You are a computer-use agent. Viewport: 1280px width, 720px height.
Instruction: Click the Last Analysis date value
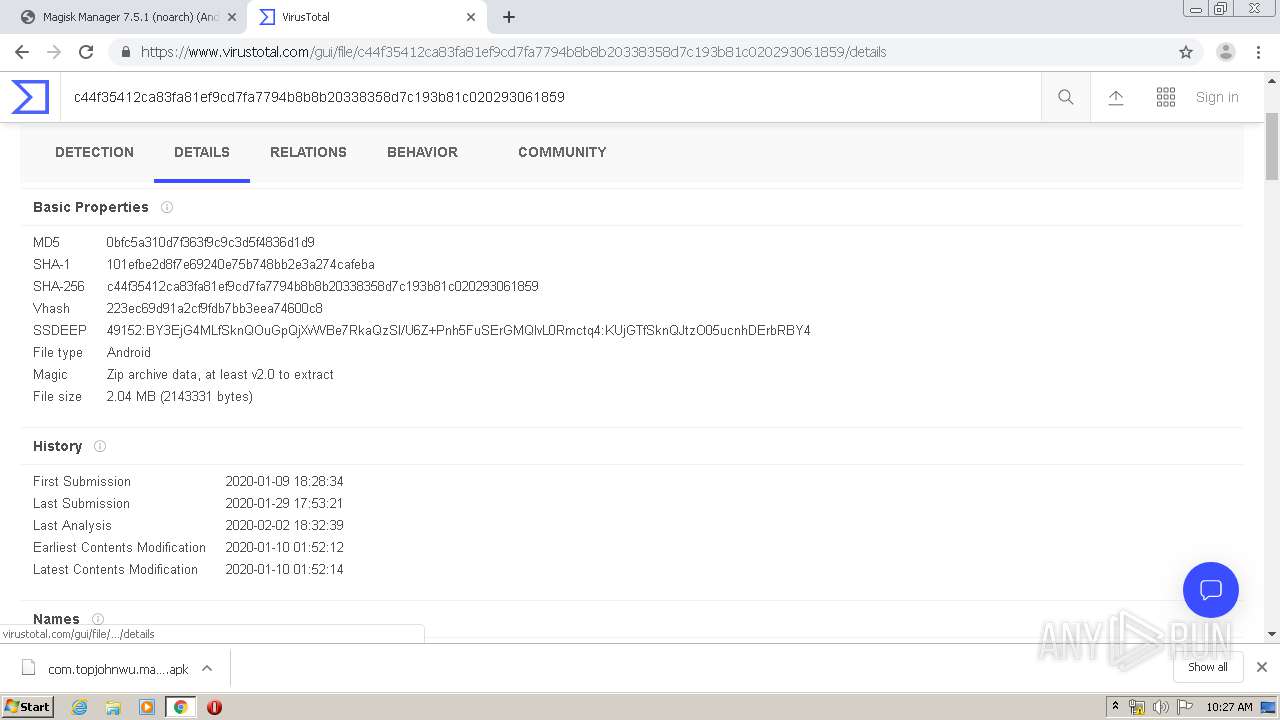(284, 525)
